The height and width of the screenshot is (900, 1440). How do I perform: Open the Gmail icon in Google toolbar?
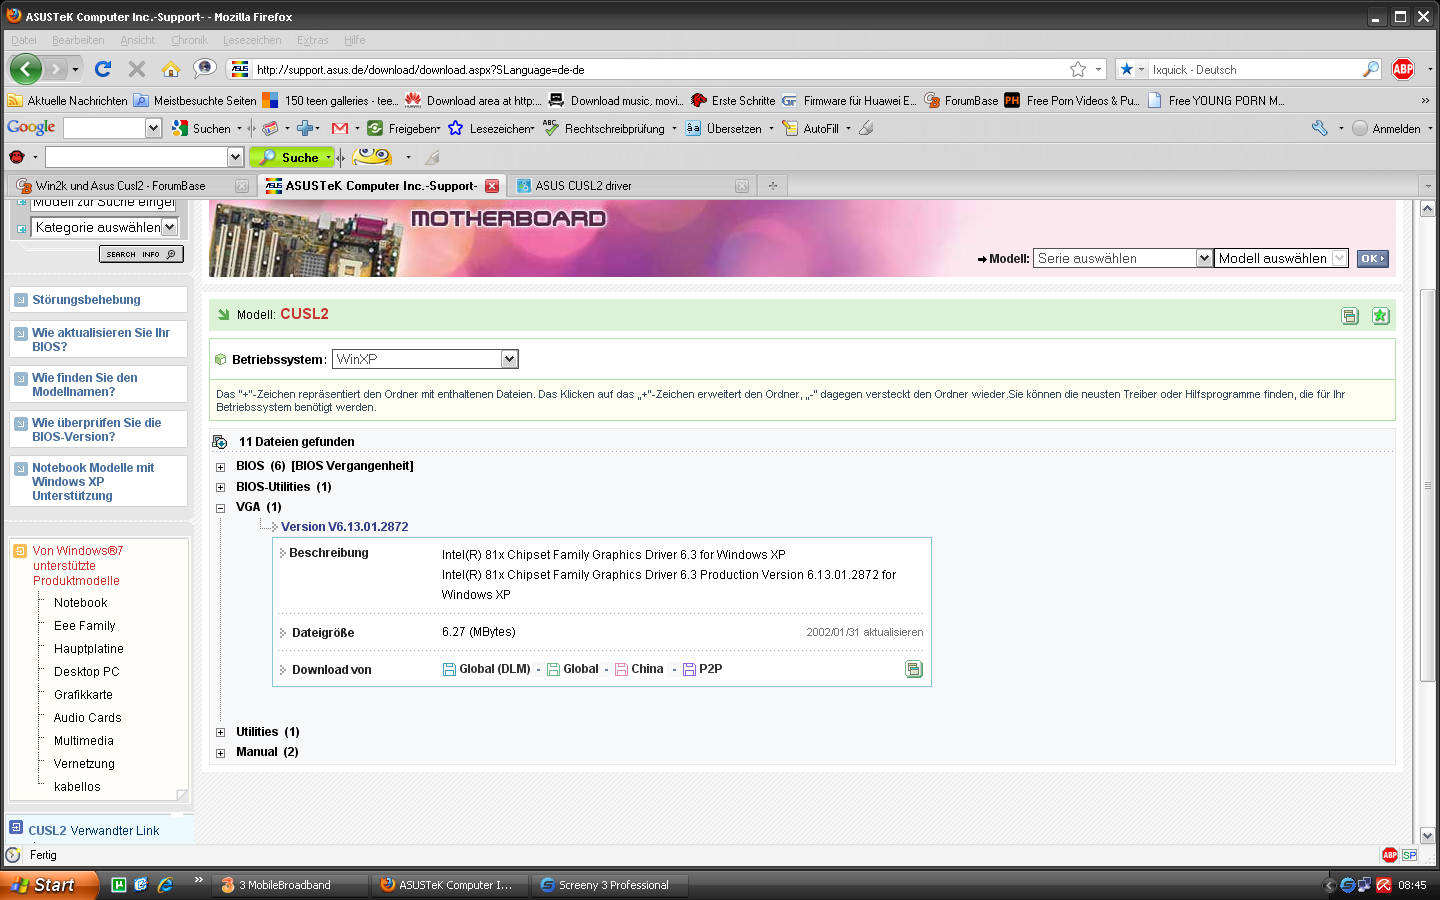click(340, 128)
